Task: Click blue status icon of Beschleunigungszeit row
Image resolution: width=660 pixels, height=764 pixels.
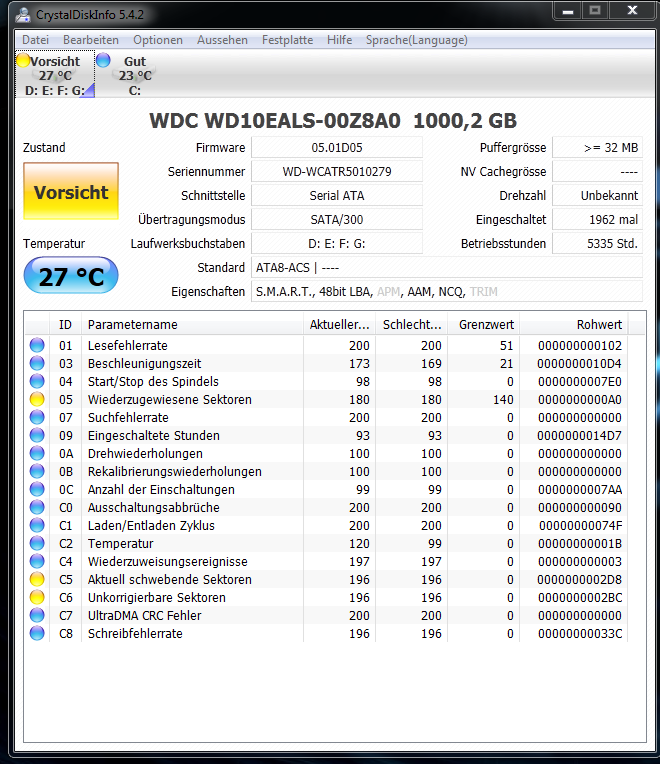Action: [x=37, y=363]
